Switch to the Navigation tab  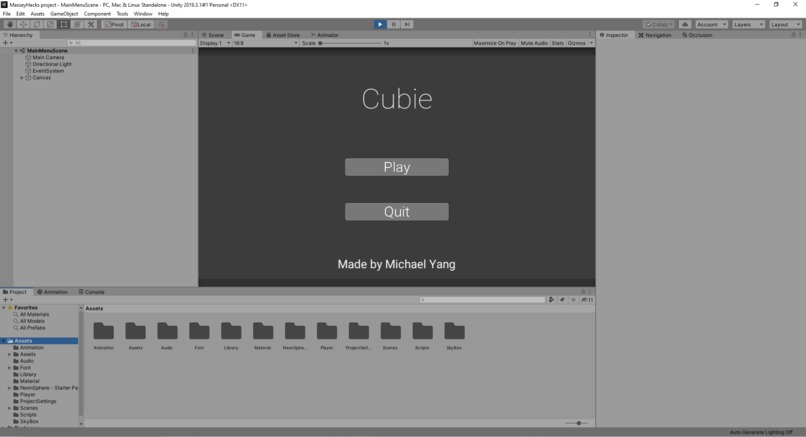[x=655, y=35]
